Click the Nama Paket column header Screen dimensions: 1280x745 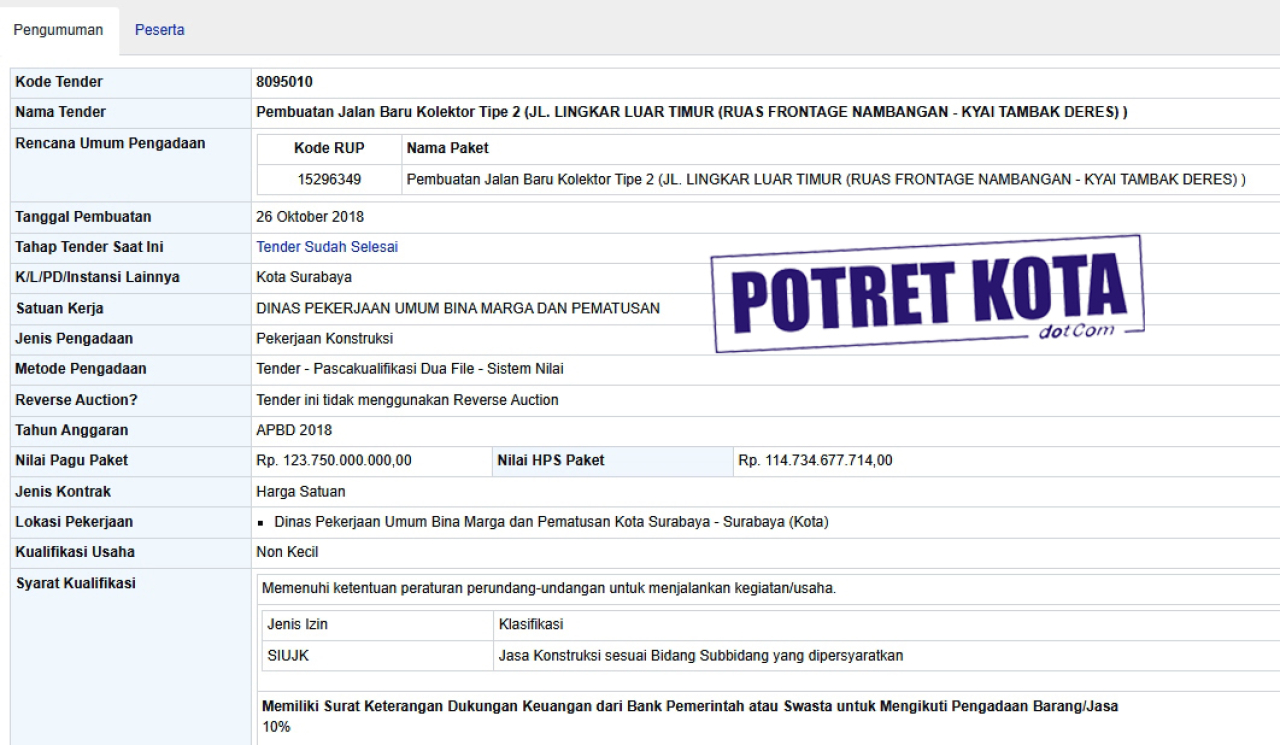point(447,148)
